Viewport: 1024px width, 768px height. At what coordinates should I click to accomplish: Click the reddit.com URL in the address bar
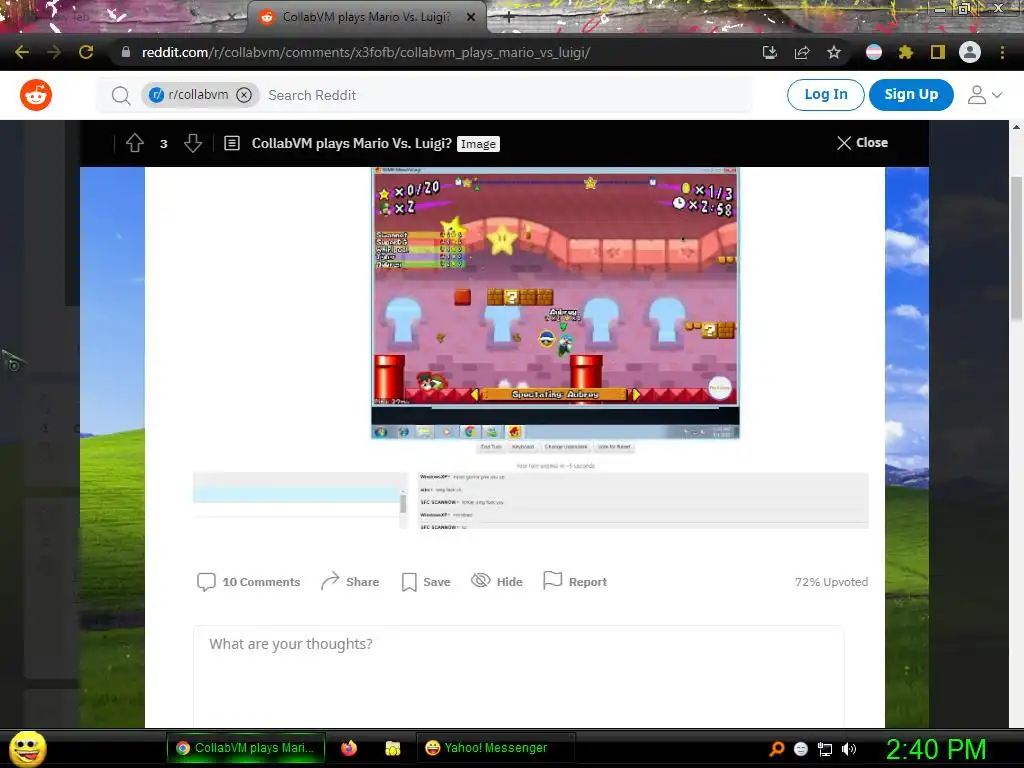coord(366,52)
